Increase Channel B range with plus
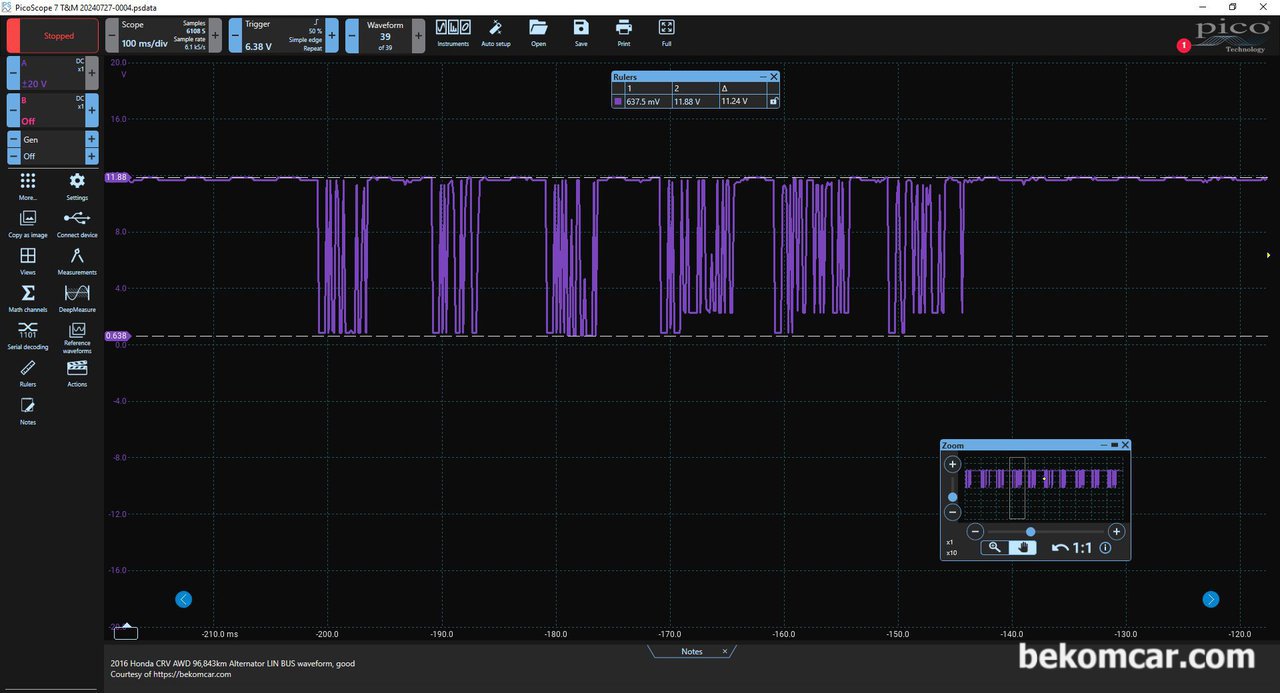This screenshot has height=693, width=1280. click(92, 110)
